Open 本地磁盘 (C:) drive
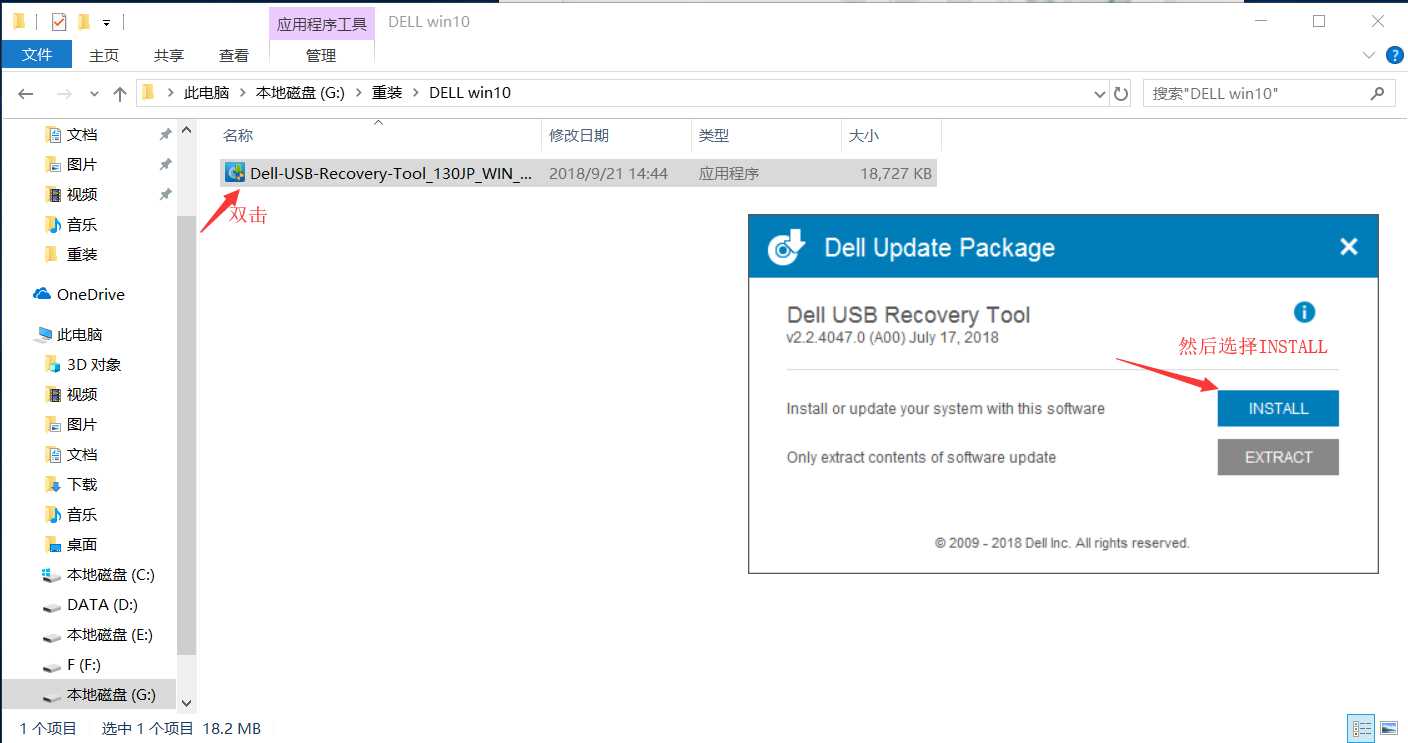 tap(110, 574)
